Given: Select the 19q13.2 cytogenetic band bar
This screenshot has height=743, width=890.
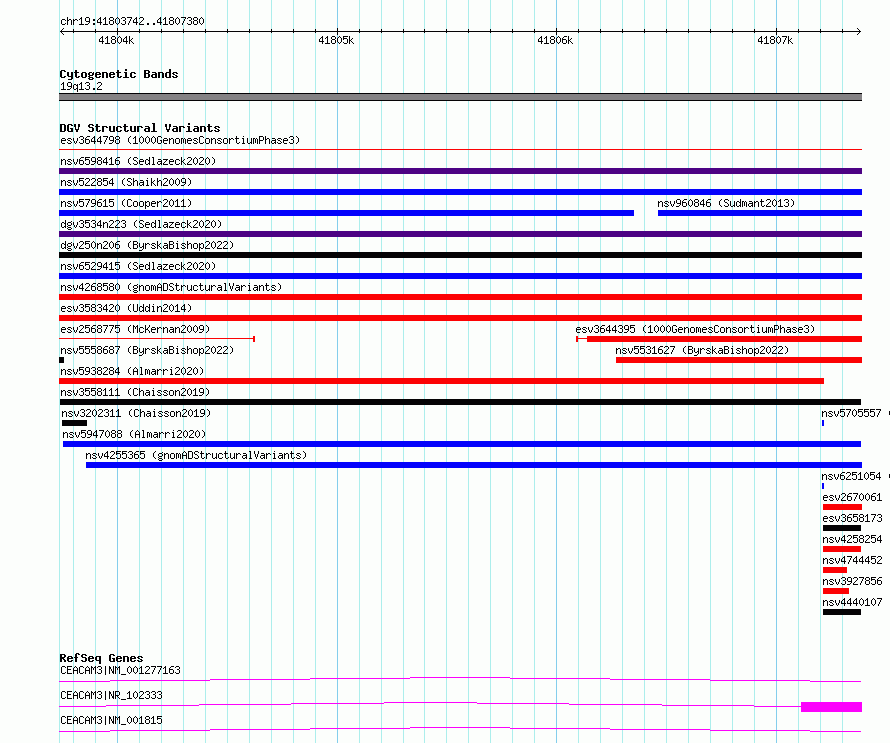Looking at the screenshot, I should [x=460, y=97].
